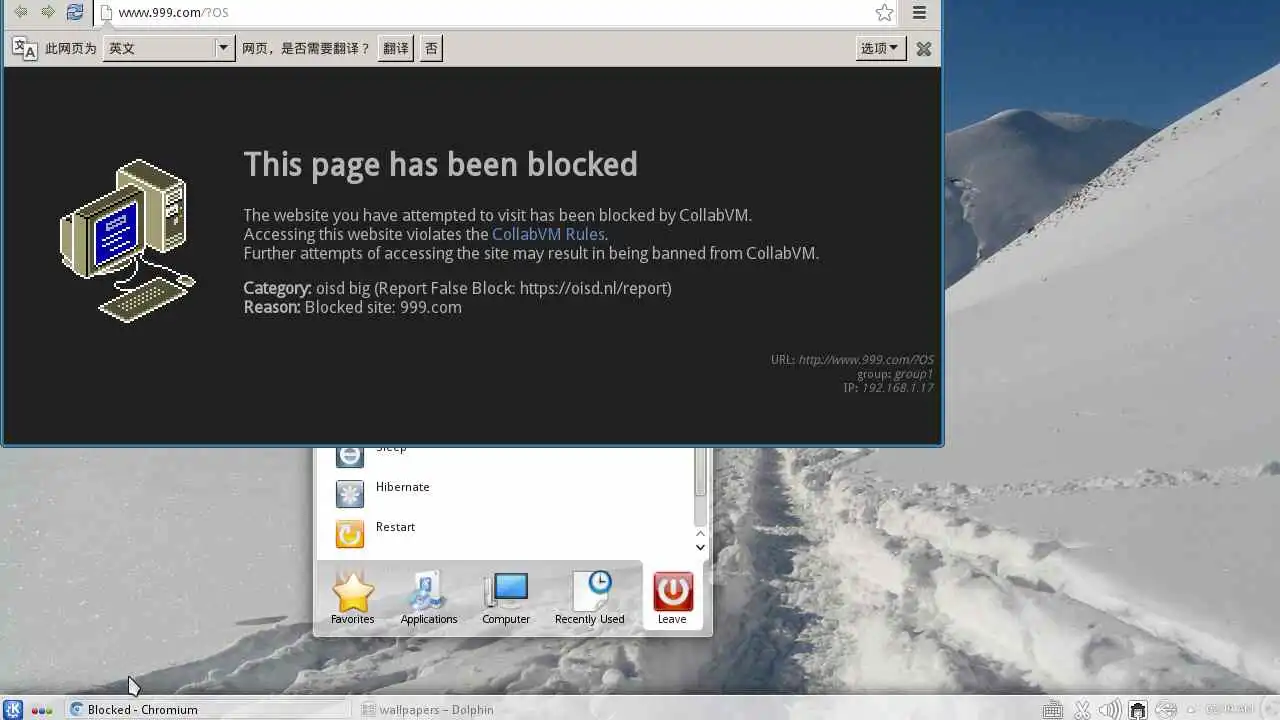Viewport: 1280px width, 720px height.
Task: Expand hidden tray icons arrow
Action: coord(1190,710)
